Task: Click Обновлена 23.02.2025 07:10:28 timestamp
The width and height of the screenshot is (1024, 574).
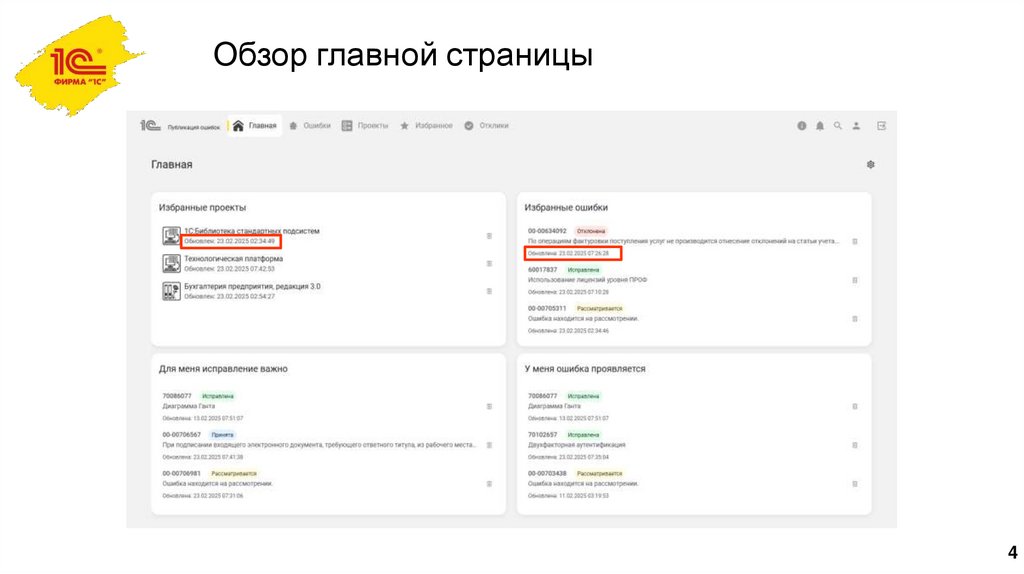Action: click(568, 292)
